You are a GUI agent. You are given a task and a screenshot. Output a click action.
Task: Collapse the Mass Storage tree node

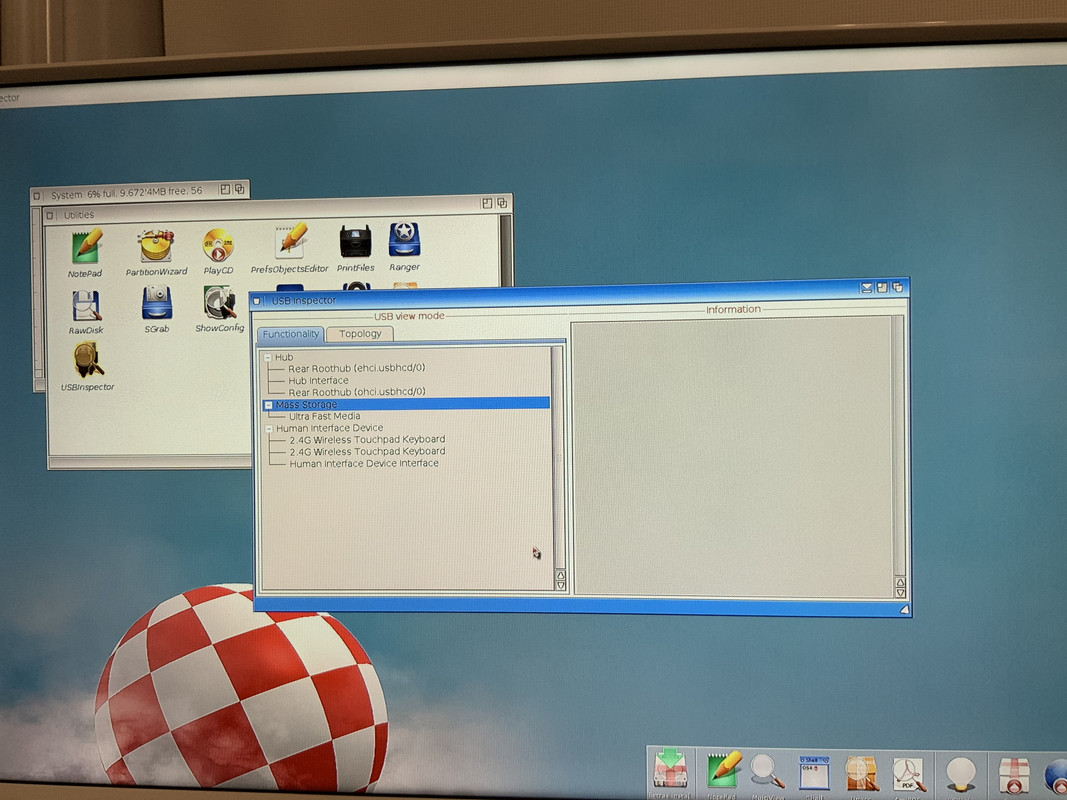point(268,405)
